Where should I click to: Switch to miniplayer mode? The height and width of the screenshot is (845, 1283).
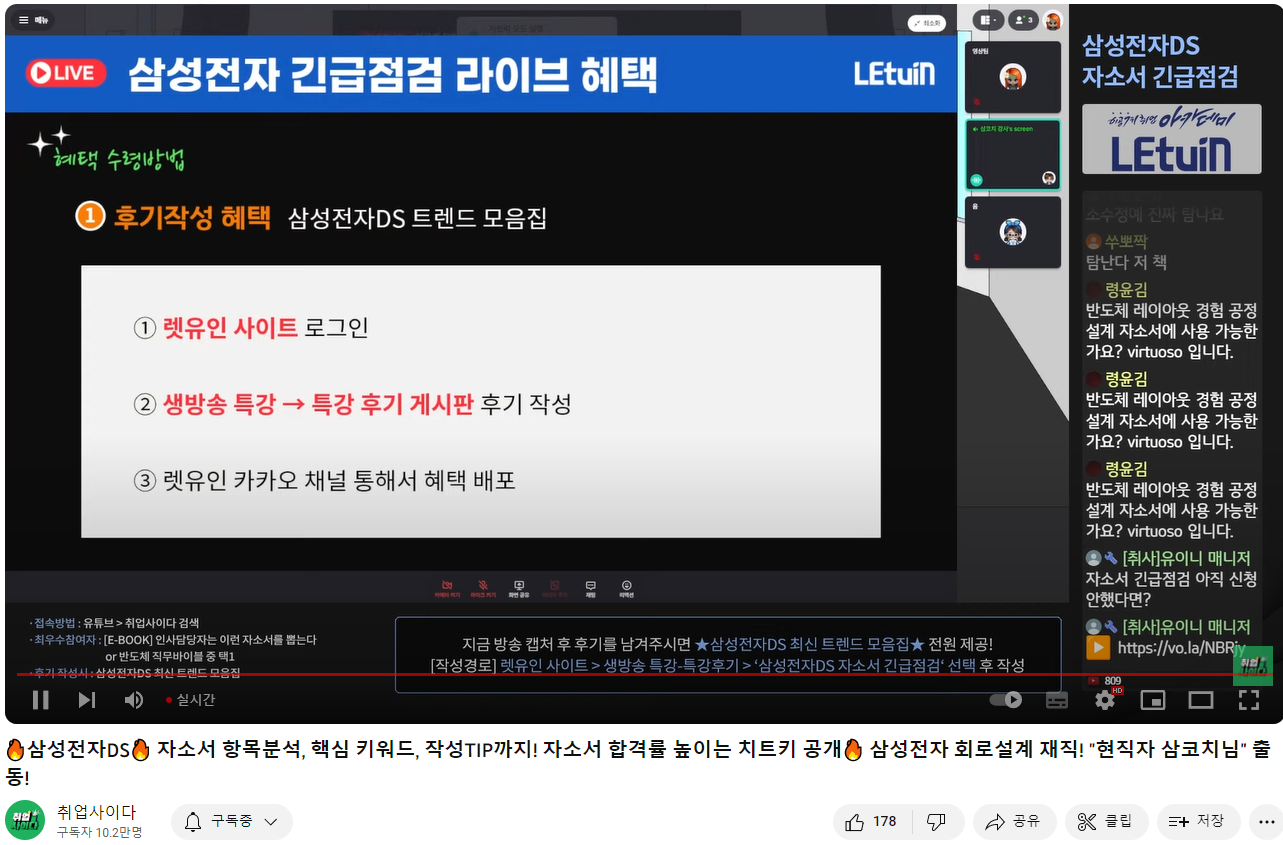pyautogui.click(x=1153, y=700)
